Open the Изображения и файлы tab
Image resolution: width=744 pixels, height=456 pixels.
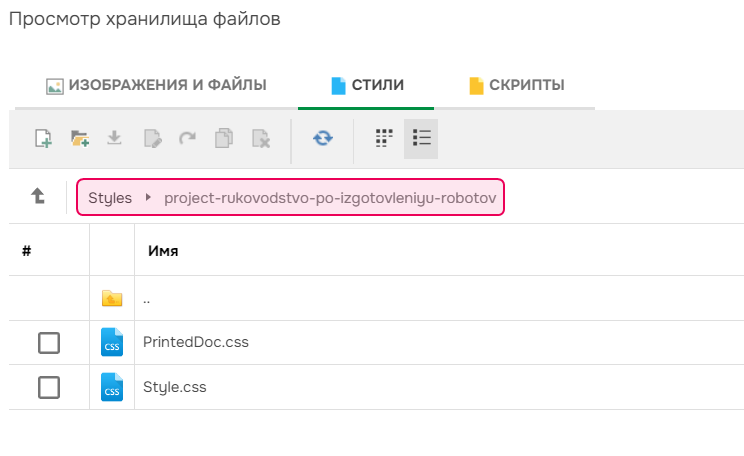157,85
